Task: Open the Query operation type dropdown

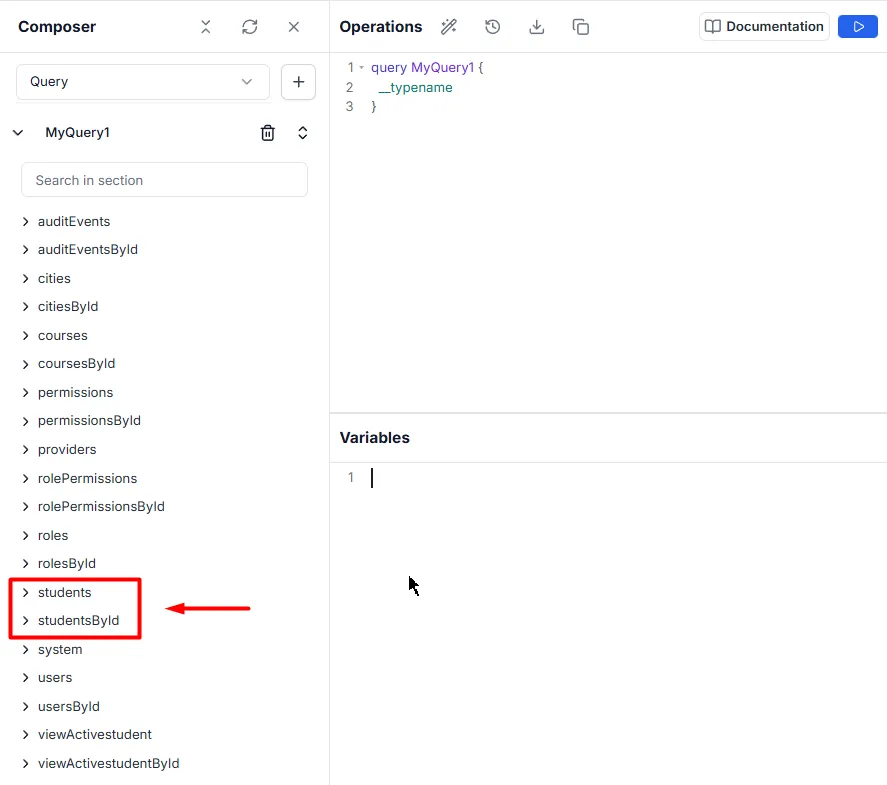Action: pos(143,82)
